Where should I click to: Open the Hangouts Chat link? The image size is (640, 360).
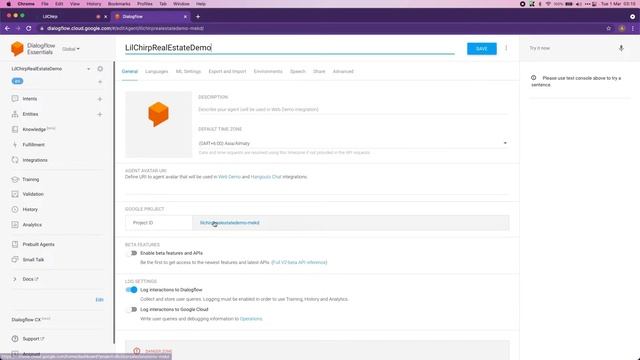pyautogui.click(x=266, y=177)
